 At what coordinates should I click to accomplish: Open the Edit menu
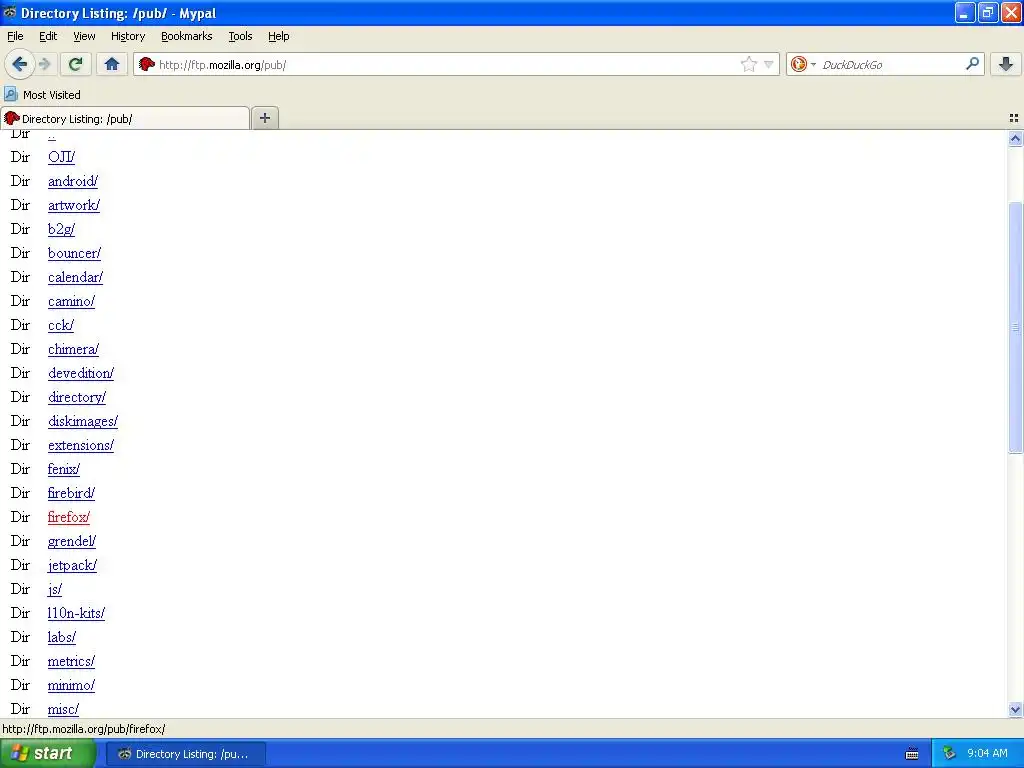(48, 36)
